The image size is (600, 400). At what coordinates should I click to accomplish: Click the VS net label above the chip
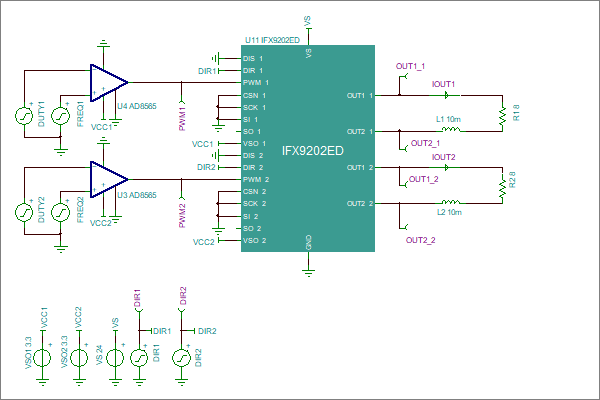pyautogui.click(x=308, y=21)
